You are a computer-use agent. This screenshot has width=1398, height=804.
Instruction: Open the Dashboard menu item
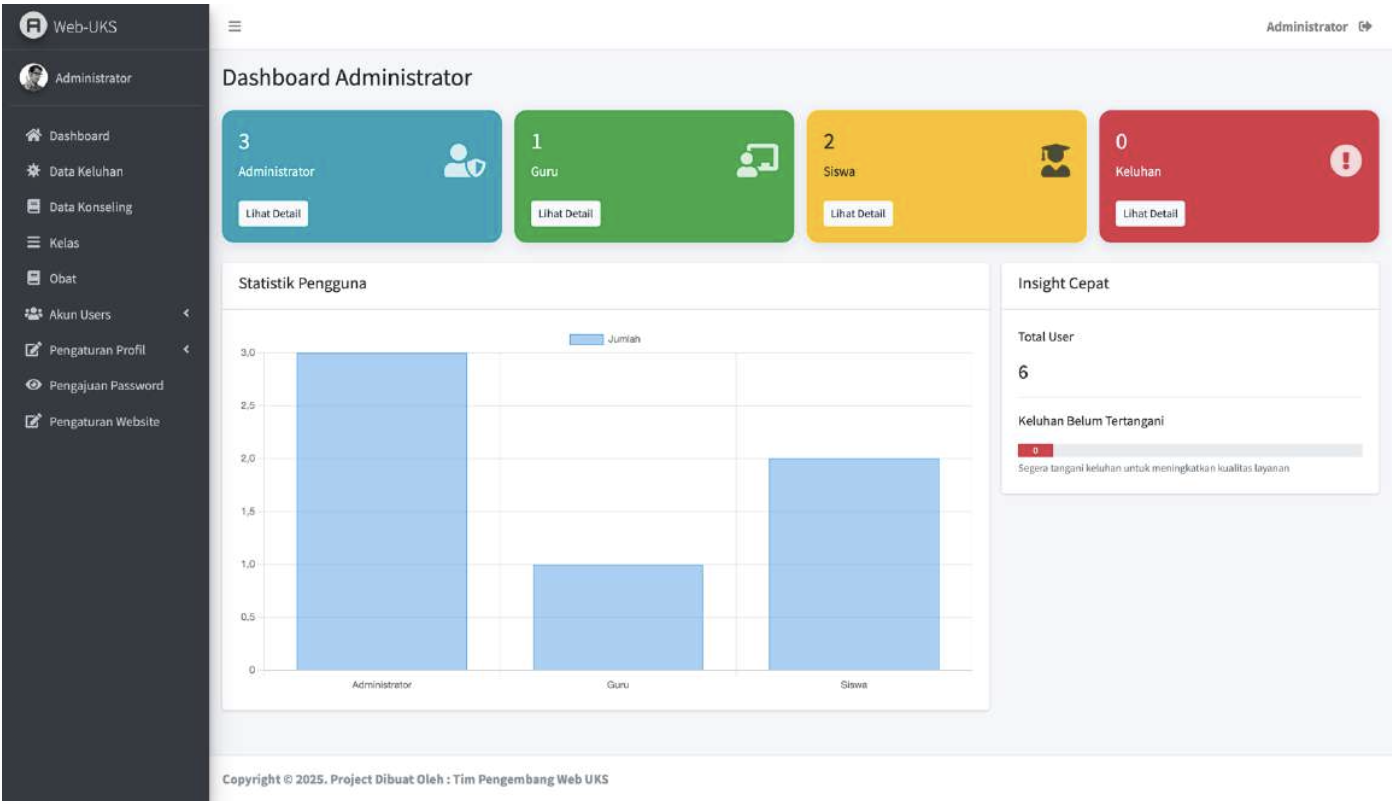click(x=105, y=136)
